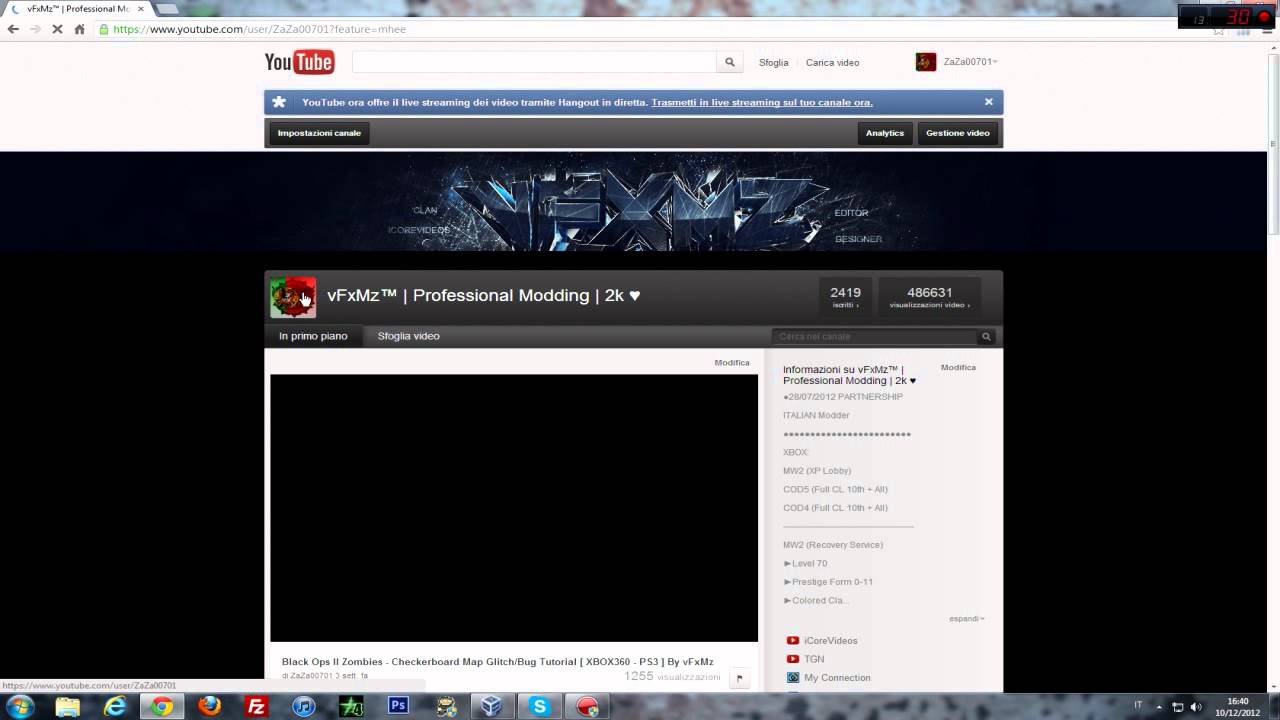Click Modifica above the featured video

click(732, 363)
